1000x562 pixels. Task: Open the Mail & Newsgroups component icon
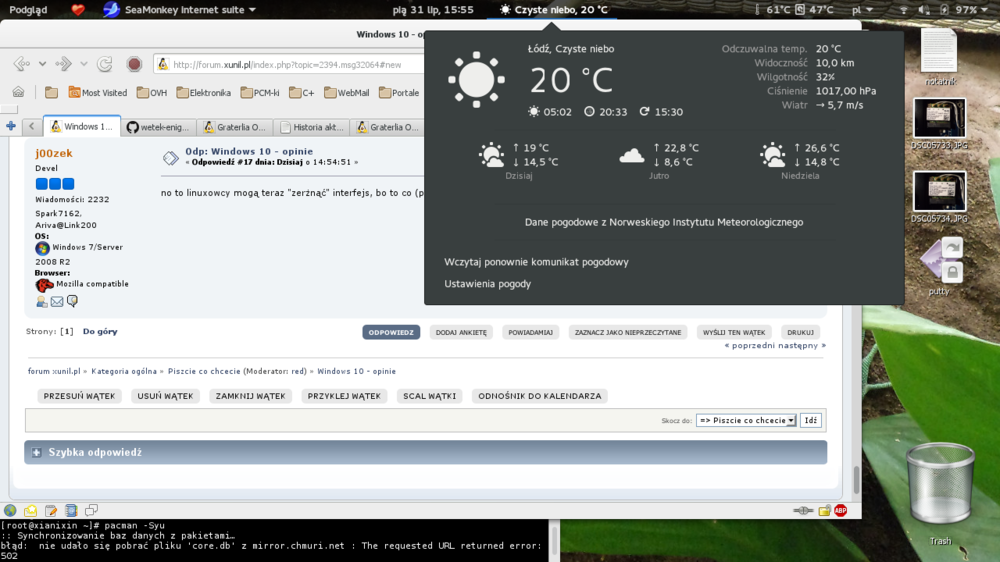point(31,510)
